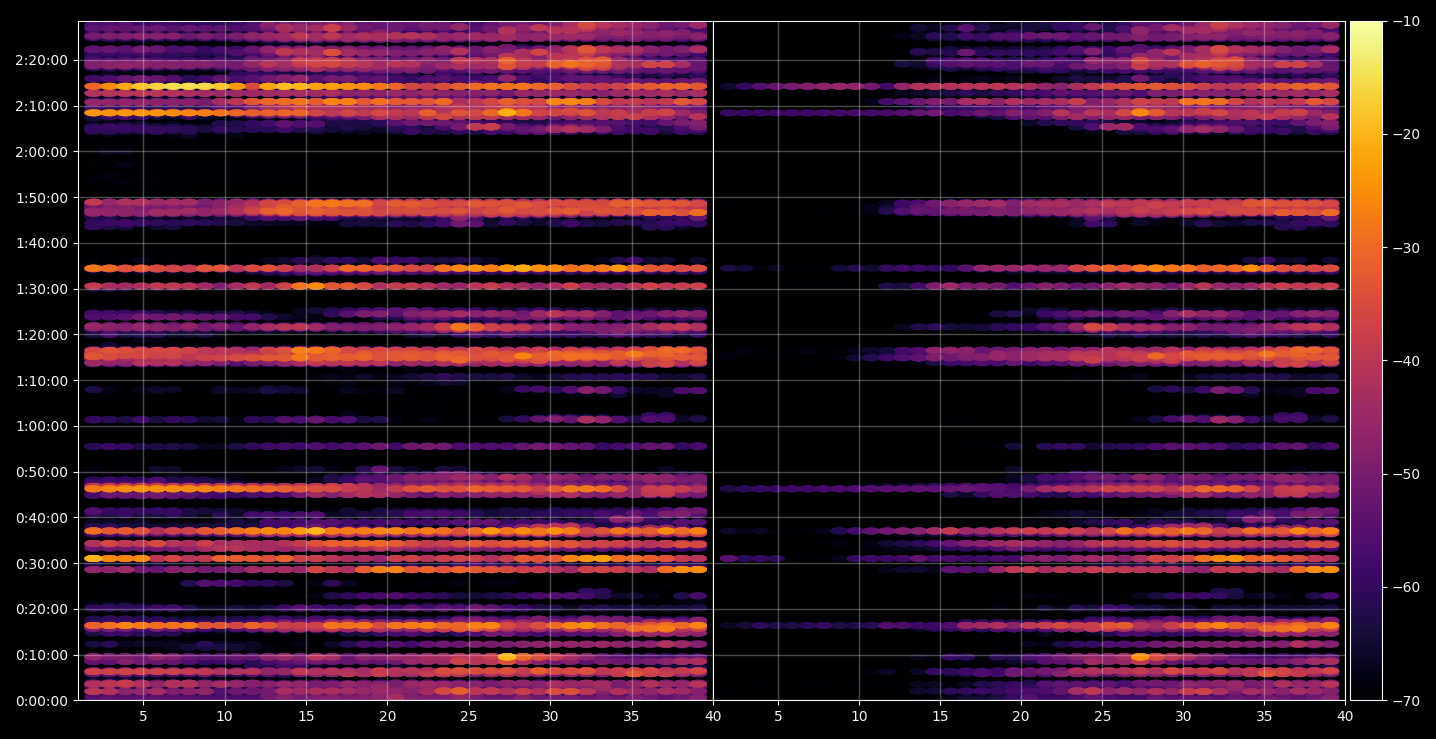Select the 1:40:00 tick label

point(42,243)
